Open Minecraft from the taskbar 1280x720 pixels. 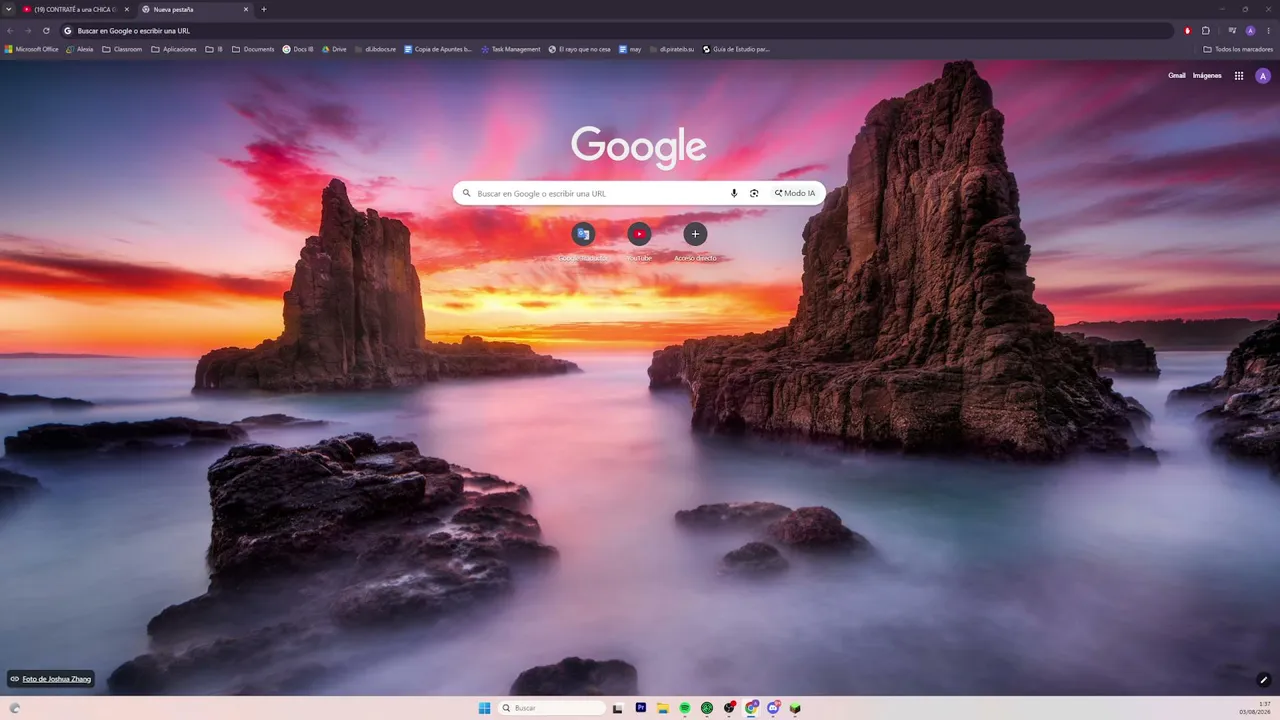(795, 708)
